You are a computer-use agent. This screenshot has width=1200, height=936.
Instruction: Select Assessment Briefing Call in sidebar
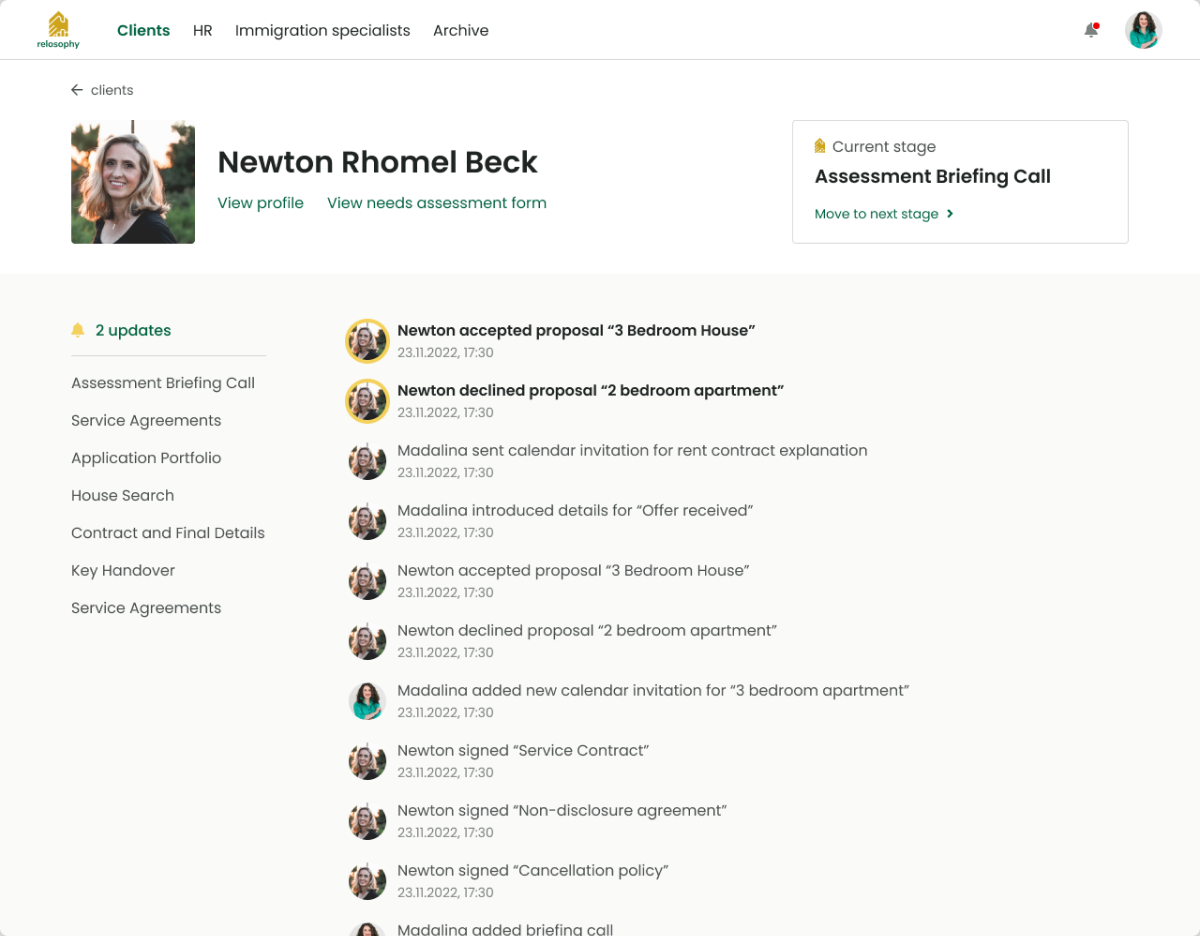(x=163, y=383)
